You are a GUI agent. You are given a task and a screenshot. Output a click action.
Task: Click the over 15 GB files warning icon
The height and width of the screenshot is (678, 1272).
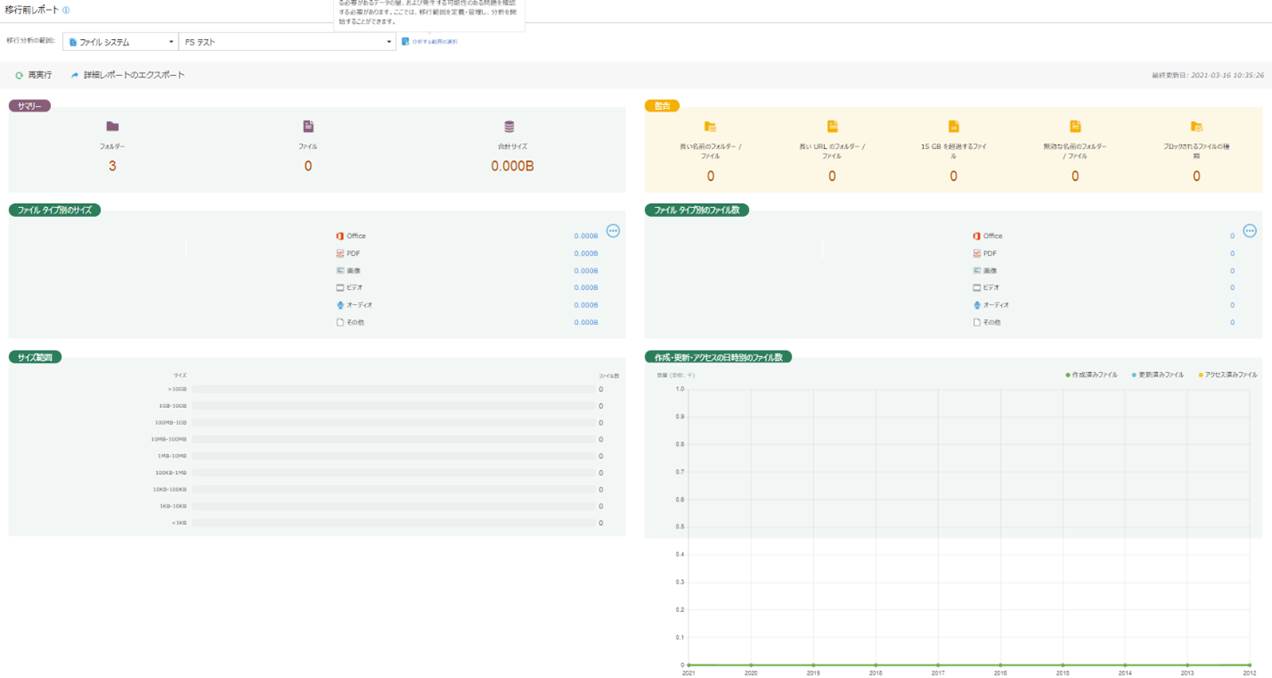pyautogui.click(x=953, y=127)
